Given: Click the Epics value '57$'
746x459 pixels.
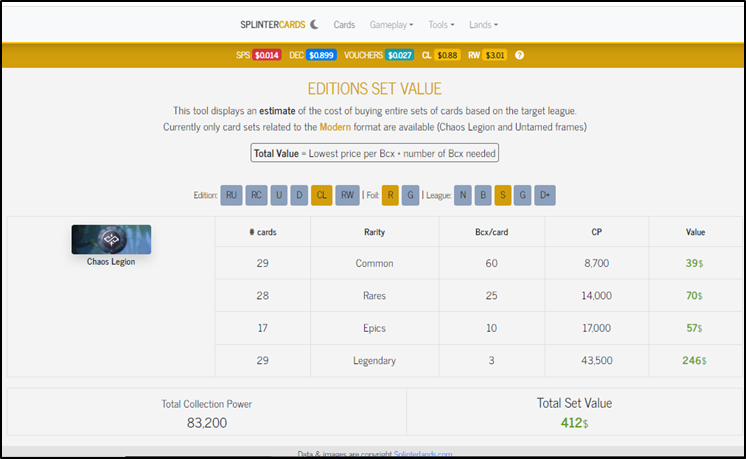Looking at the screenshot, I should pos(694,328).
